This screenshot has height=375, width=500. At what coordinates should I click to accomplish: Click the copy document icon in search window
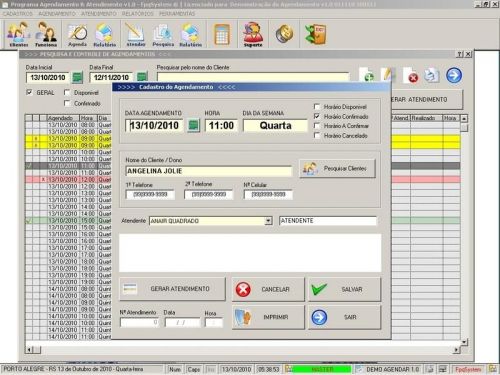(x=431, y=75)
